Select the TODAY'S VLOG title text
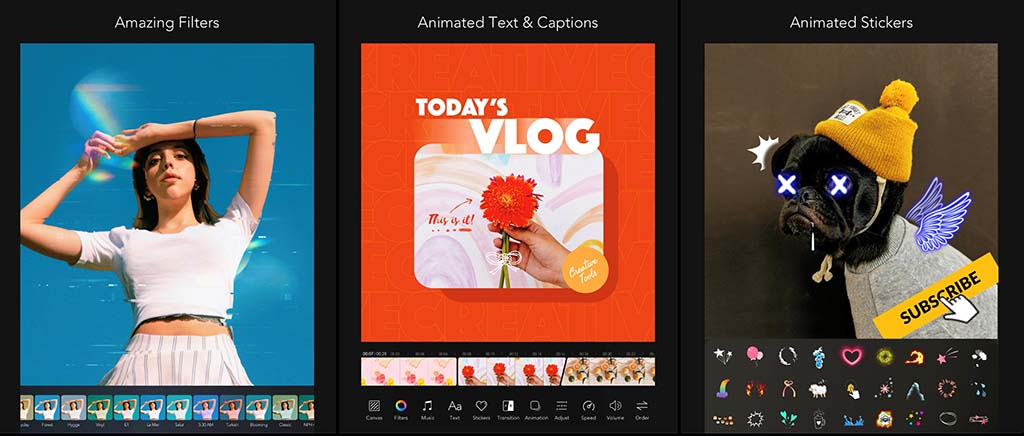The width and height of the screenshot is (1024, 436). point(507,125)
